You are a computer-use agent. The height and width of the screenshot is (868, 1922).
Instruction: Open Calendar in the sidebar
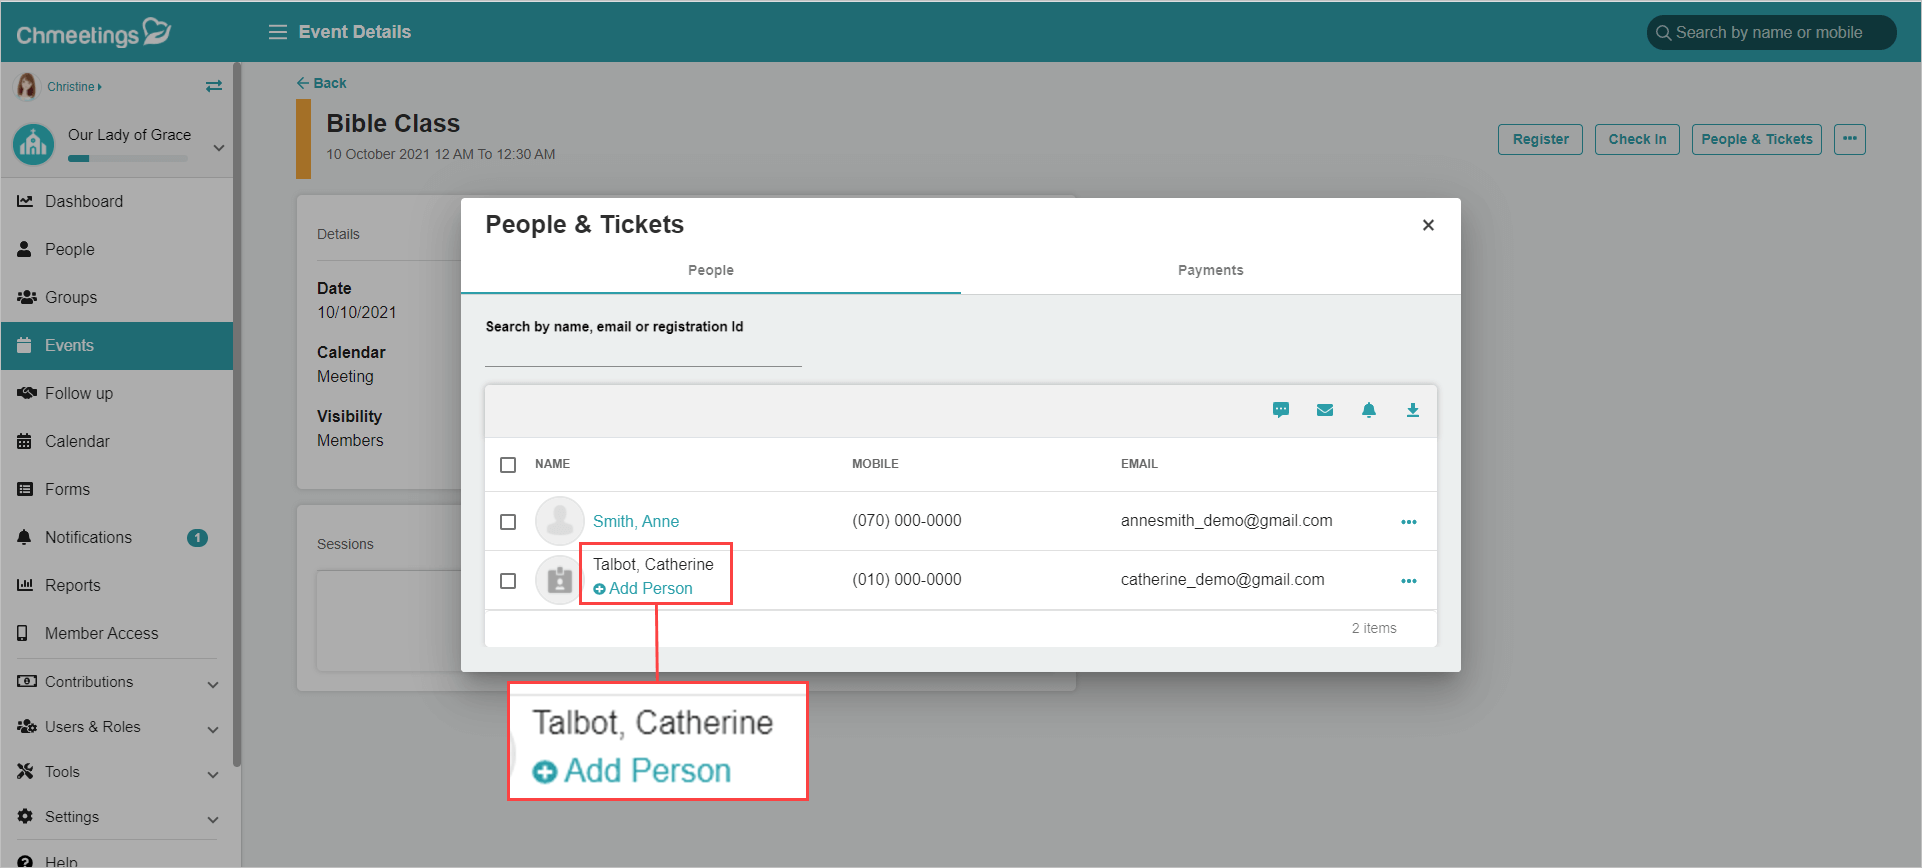117,441
